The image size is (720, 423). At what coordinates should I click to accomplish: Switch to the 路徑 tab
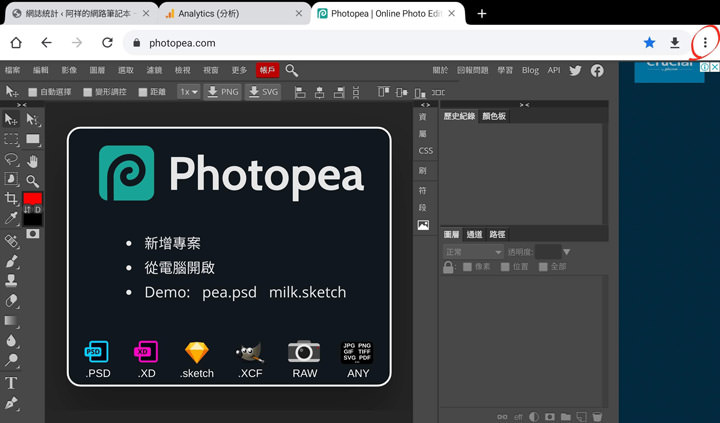(x=497, y=235)
